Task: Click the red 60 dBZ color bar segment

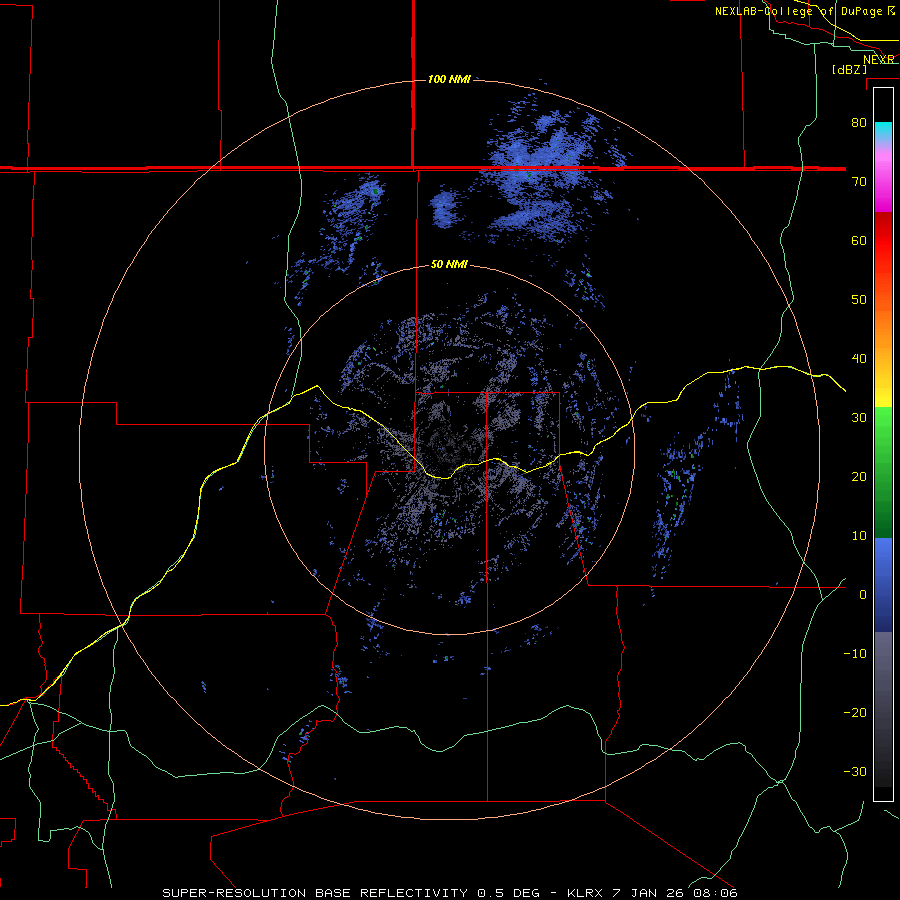Action: tap(883, 240)
